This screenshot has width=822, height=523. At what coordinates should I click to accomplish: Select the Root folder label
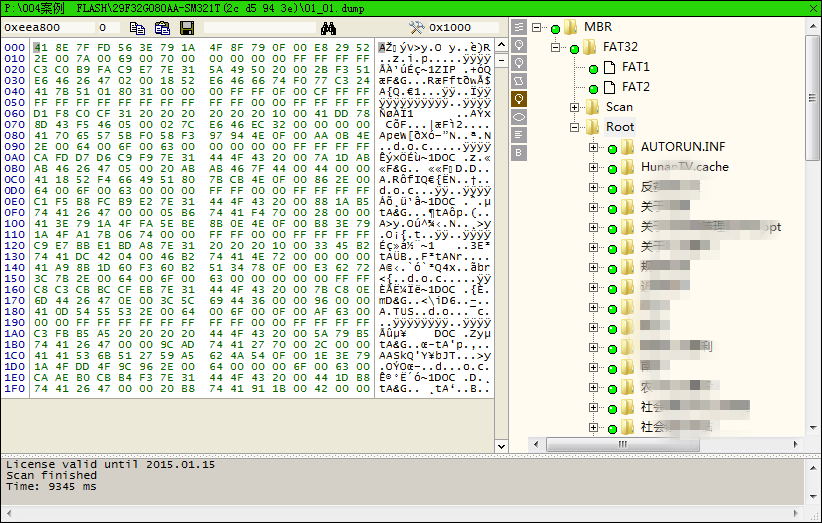[x=620, y=127]
